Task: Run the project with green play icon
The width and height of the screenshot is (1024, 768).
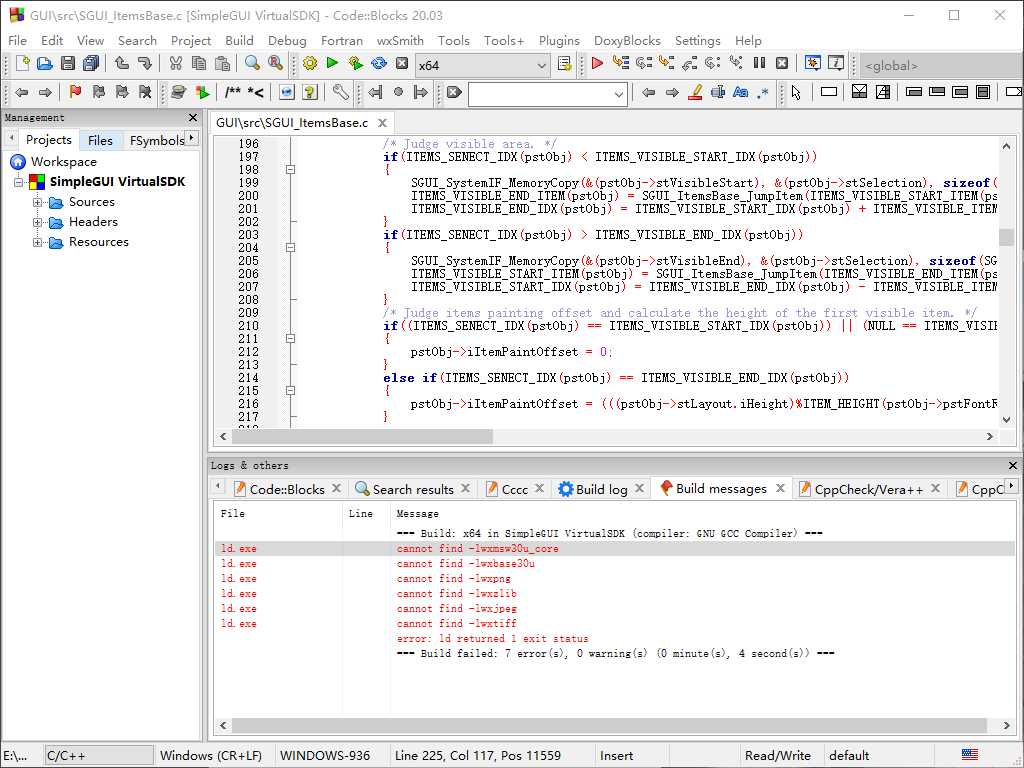Action: coord(332,63)
